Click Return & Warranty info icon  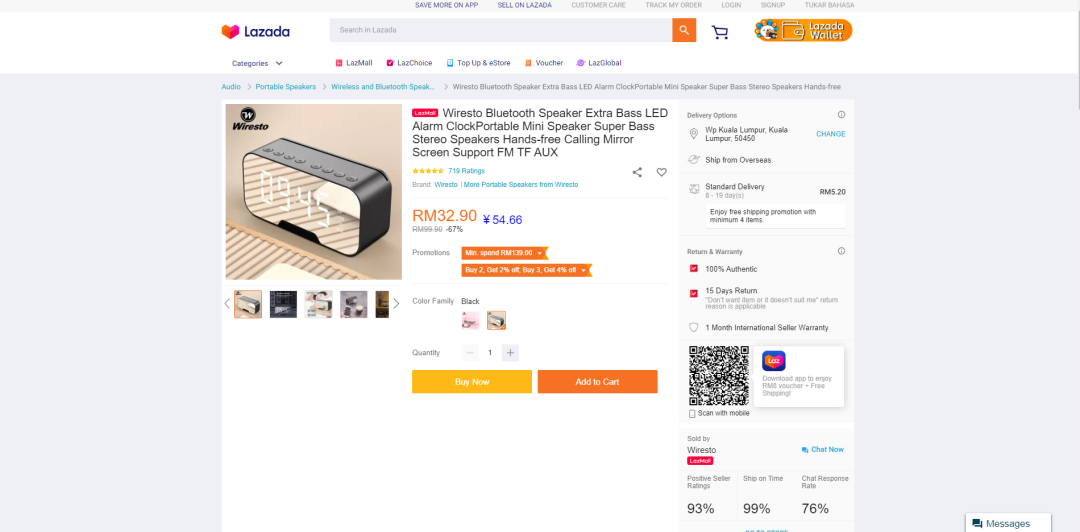click(841, 252)
